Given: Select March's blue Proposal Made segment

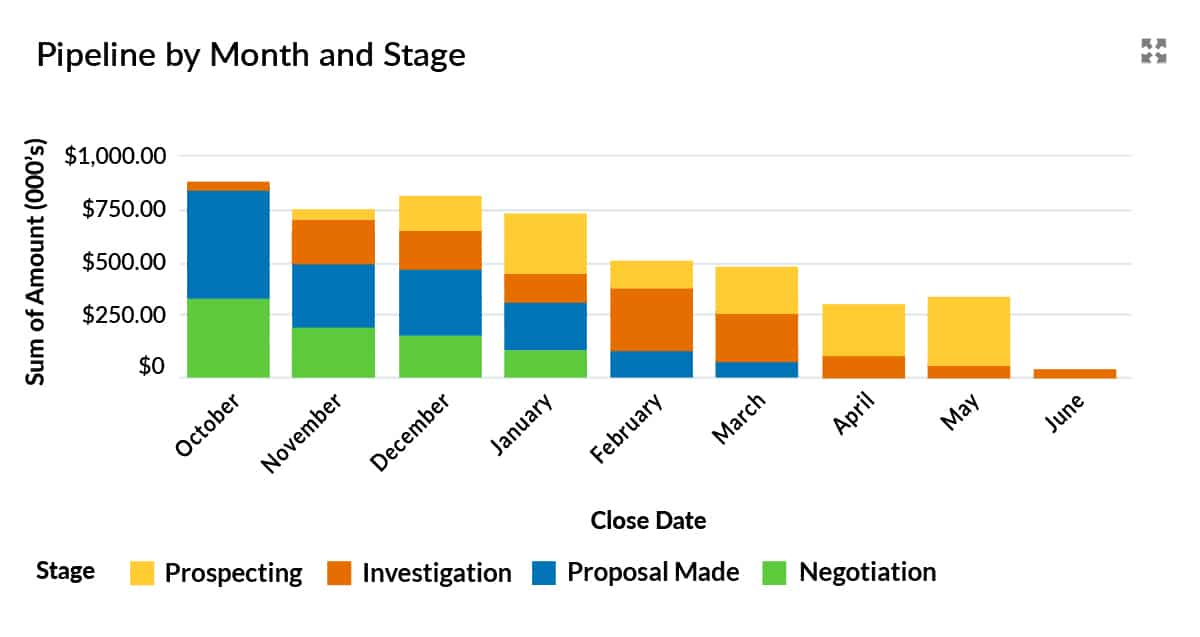Looking at the screenshot, I should [x=756, y=369].
